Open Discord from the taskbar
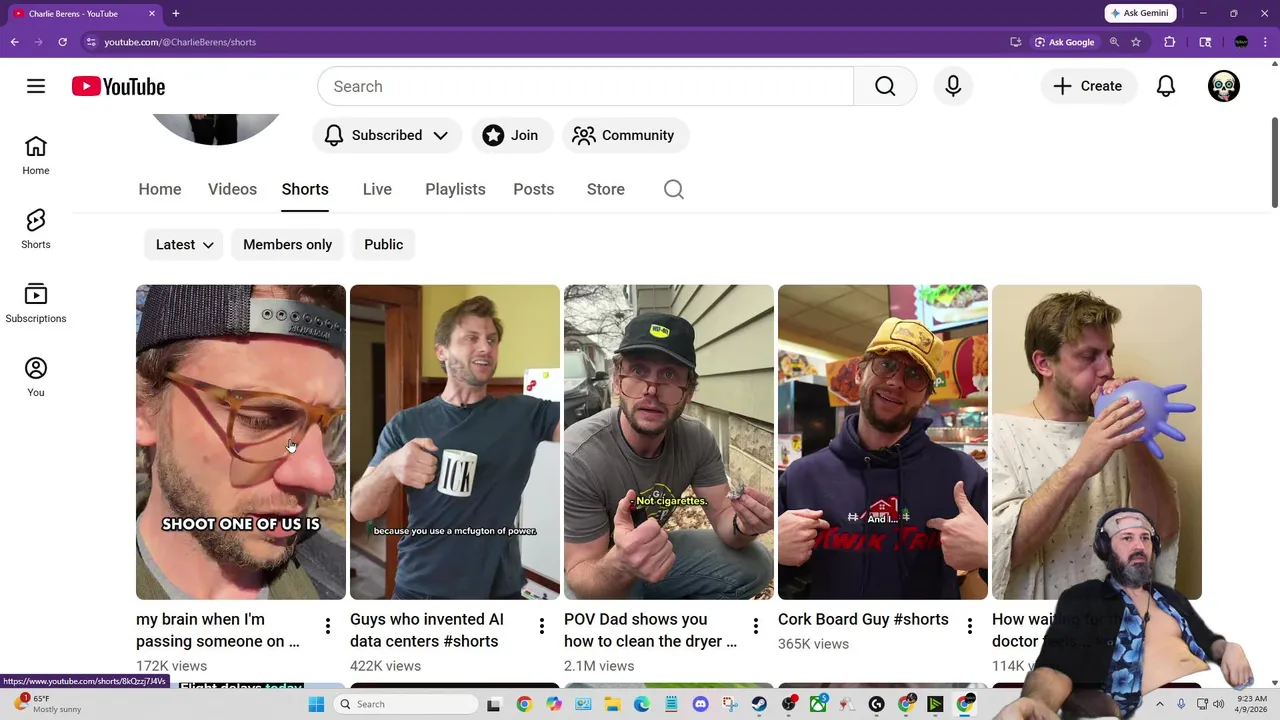The image size is (1280, 720). point(700,704)
